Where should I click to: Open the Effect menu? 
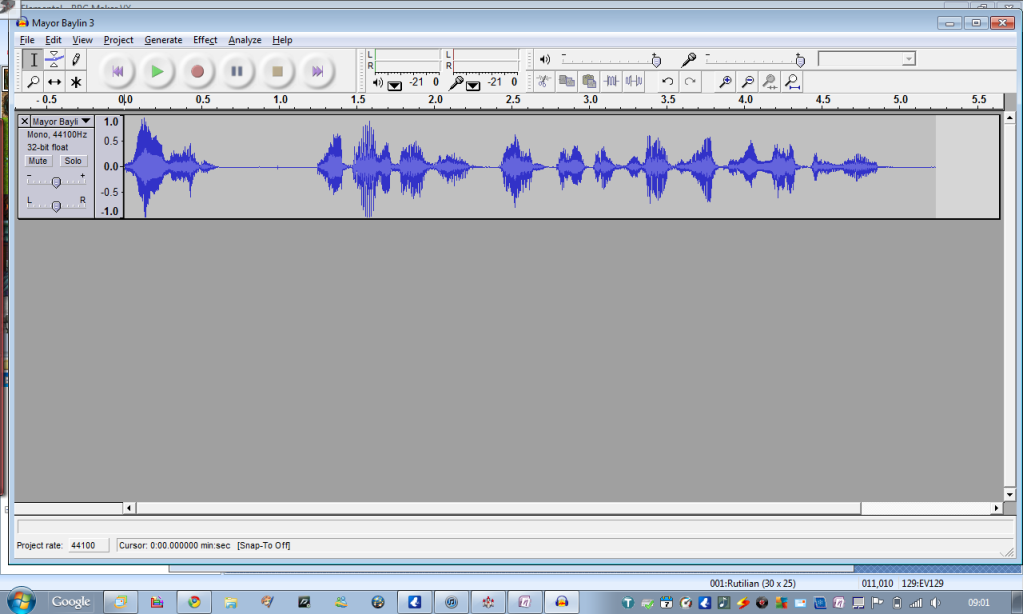pyautogui.click(x=205, y=40)
